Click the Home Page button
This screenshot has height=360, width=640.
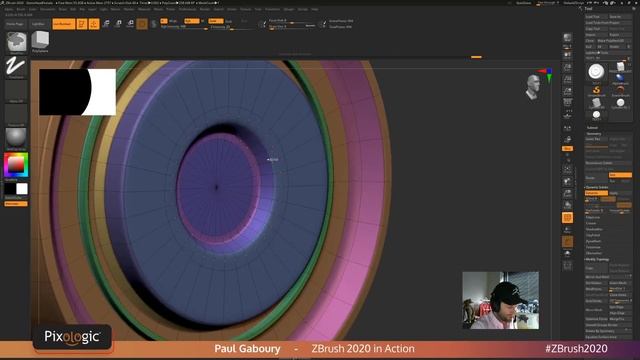pos(15,24)
